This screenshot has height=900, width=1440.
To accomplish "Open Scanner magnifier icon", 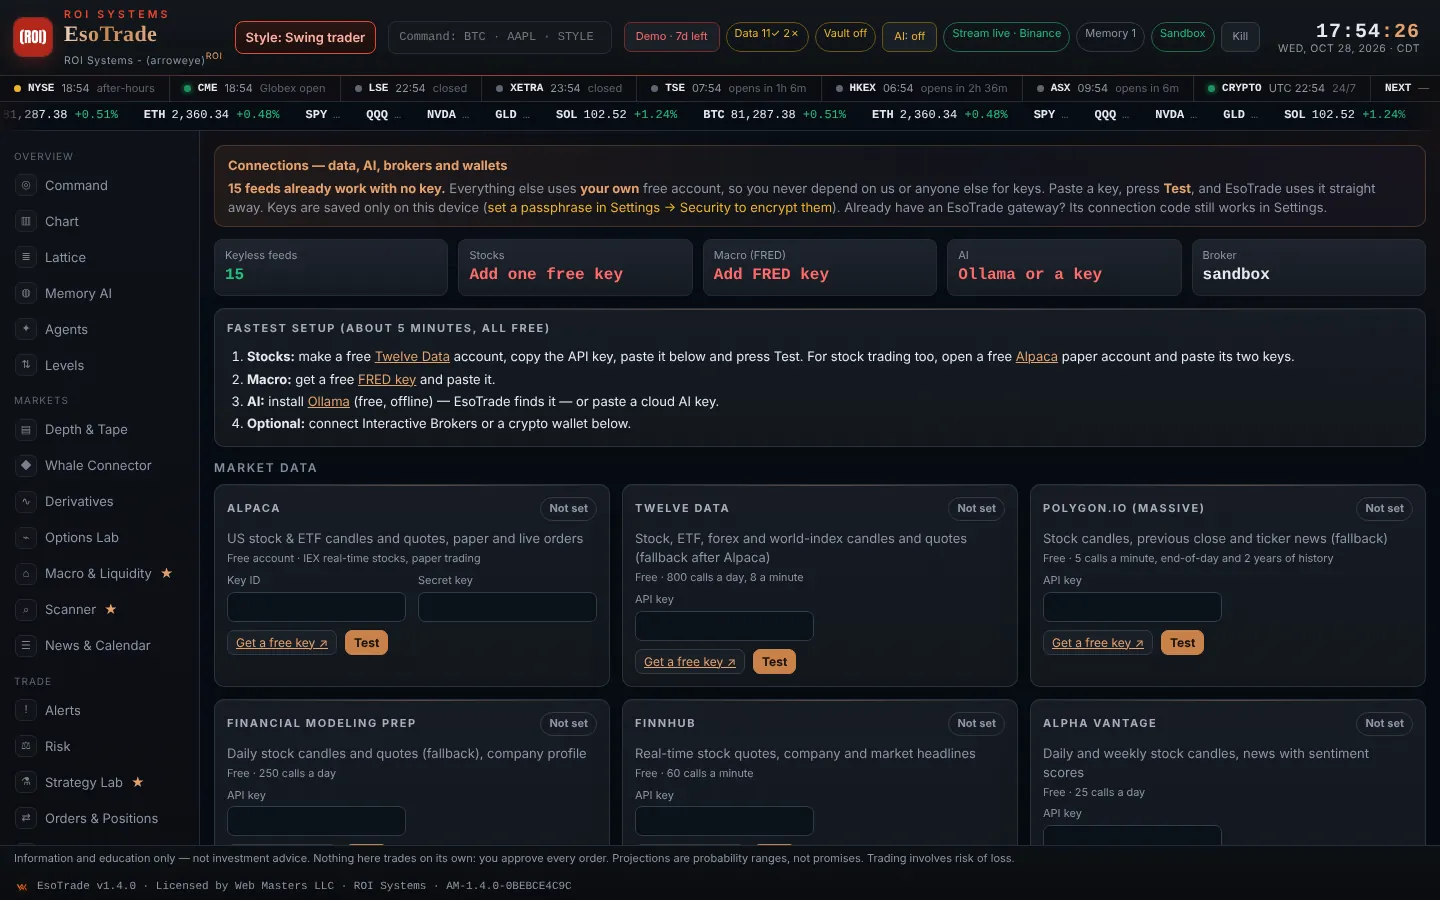I will click(x=26, y=609).
